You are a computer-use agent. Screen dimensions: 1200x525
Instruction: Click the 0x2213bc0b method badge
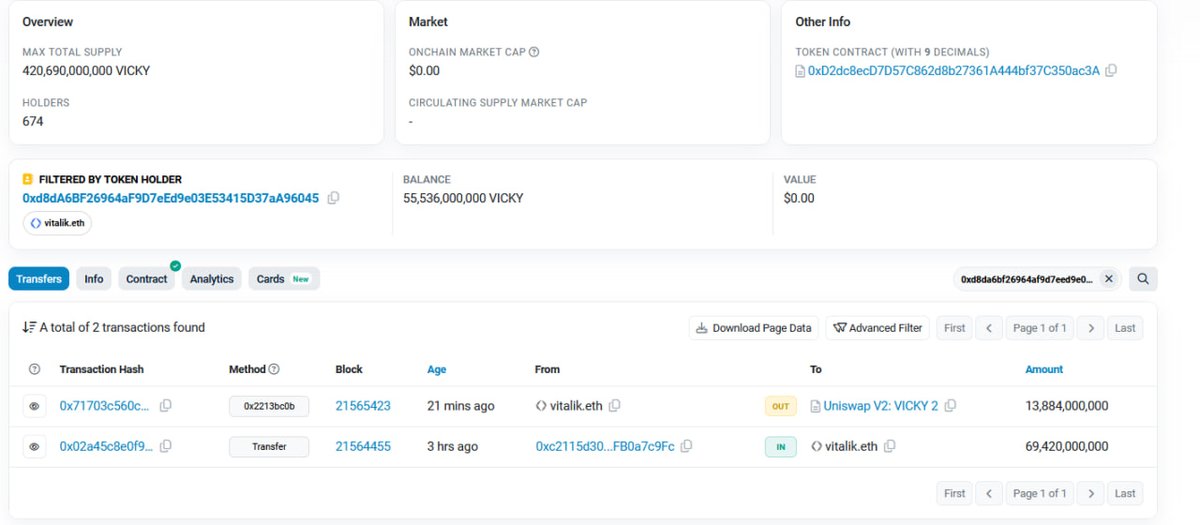(269, 406)
